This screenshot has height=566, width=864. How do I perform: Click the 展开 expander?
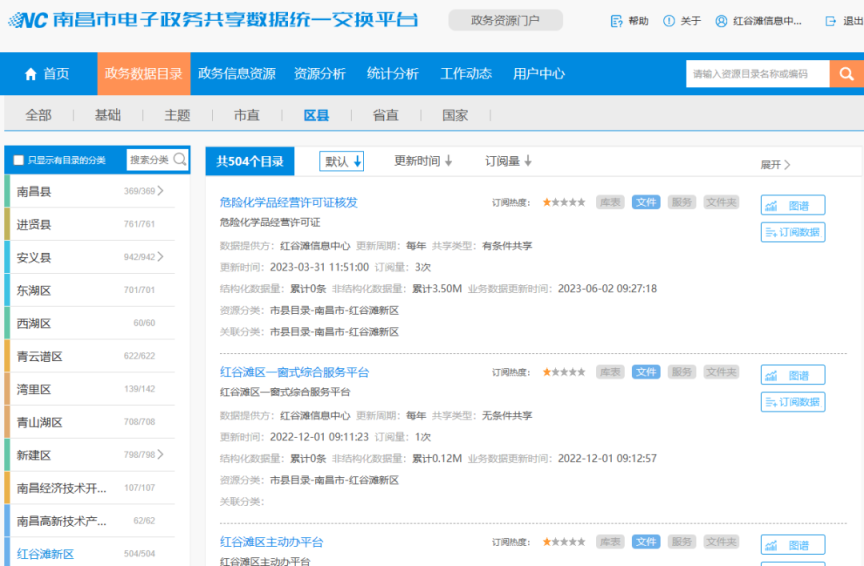click(775, 165)
